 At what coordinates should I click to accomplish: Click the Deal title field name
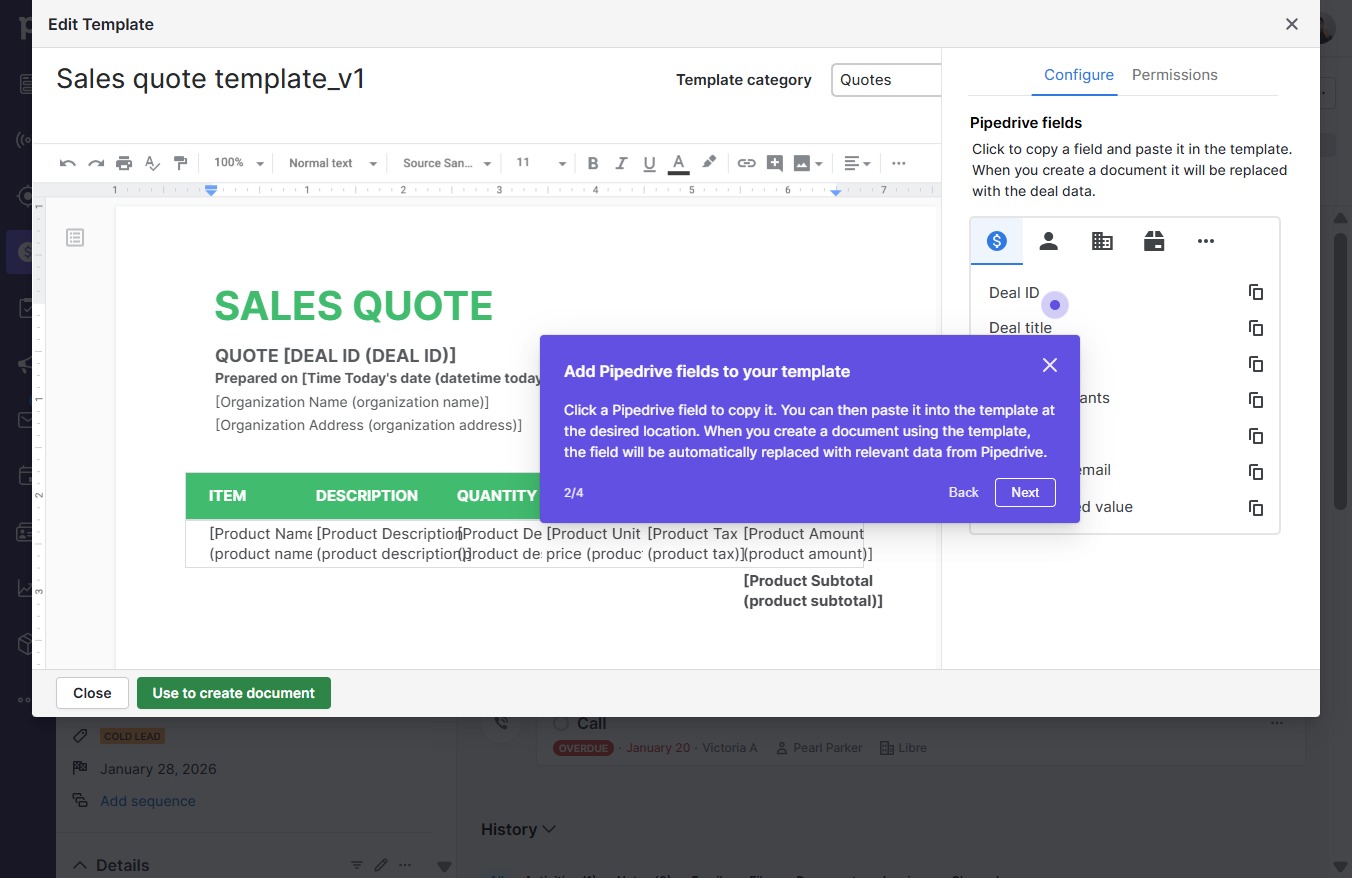pyautogui.click(x=1020, y=328)
